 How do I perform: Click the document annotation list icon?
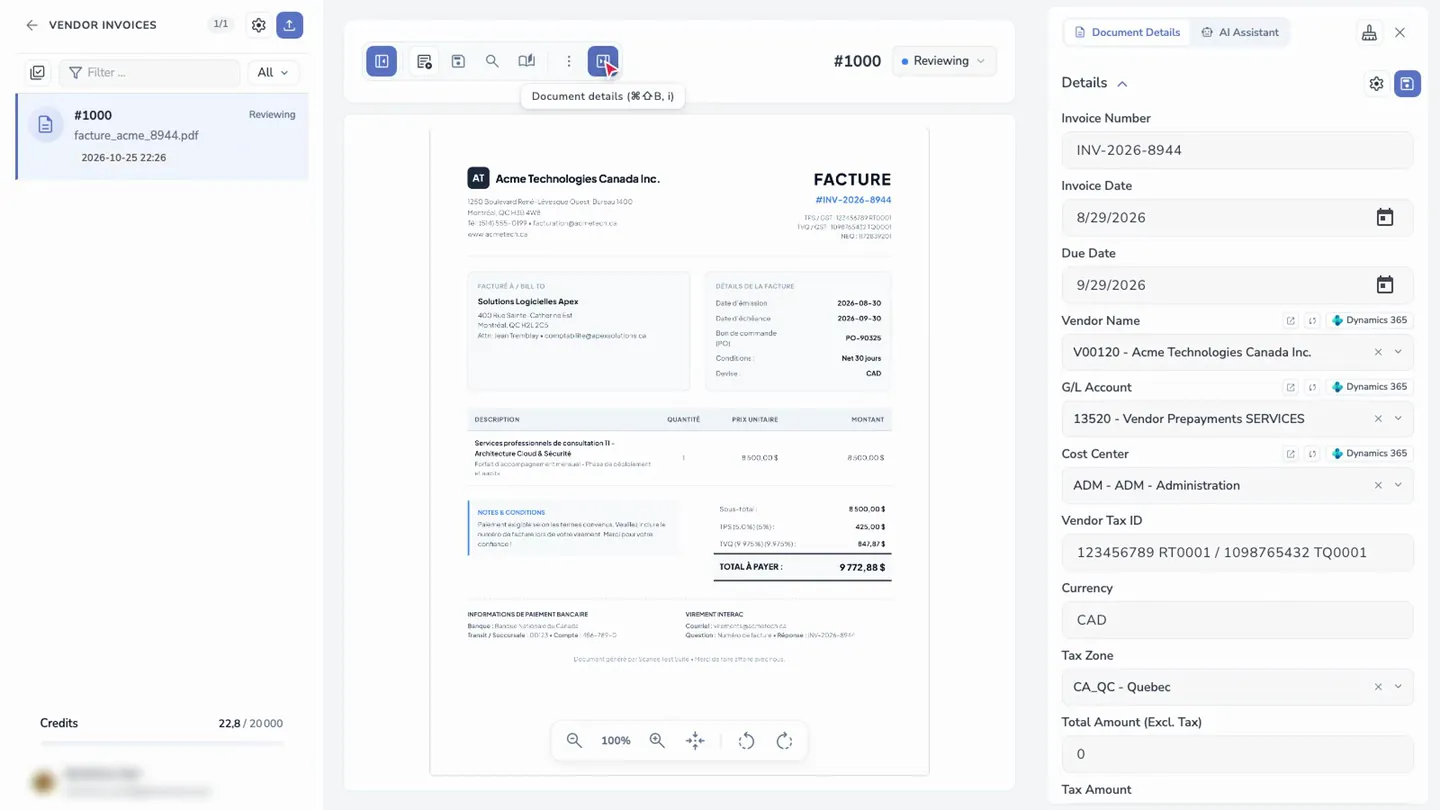point(424,61)
